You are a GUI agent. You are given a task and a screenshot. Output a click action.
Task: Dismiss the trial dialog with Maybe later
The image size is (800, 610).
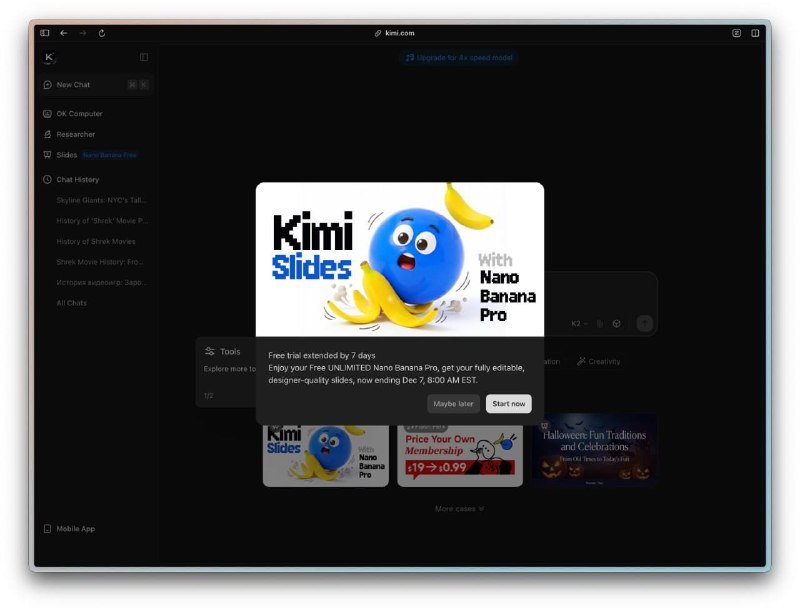pos(453,403)
